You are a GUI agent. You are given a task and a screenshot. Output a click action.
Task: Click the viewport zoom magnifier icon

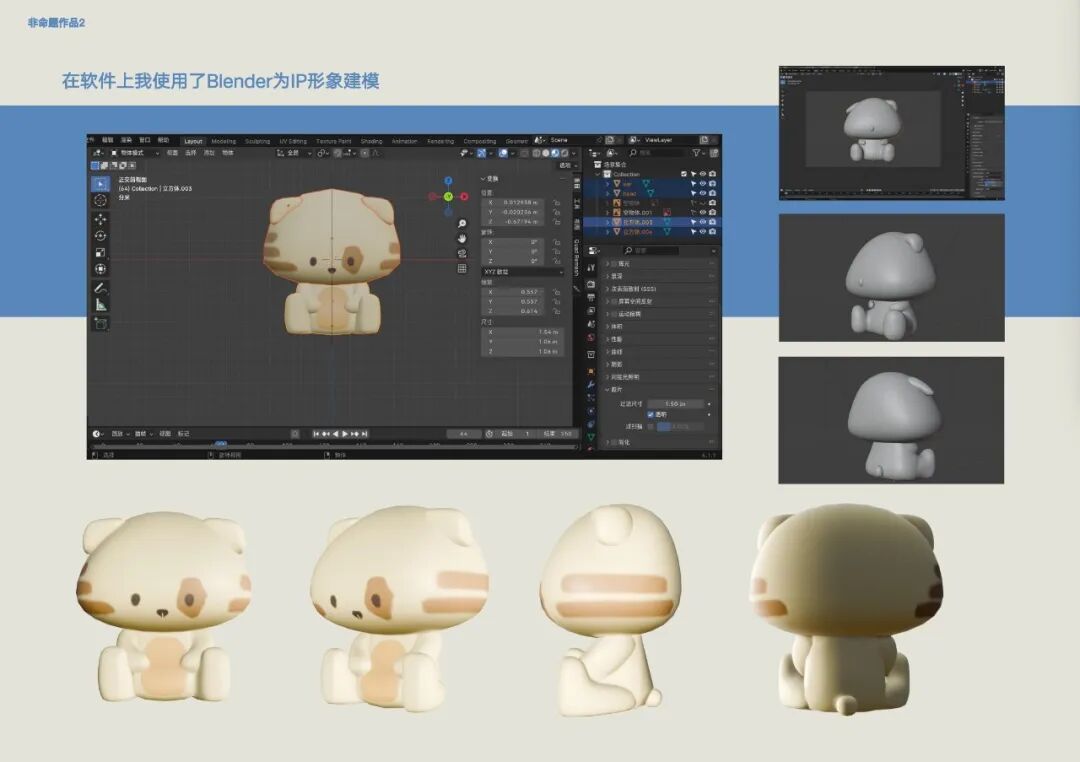click(462, 223)
